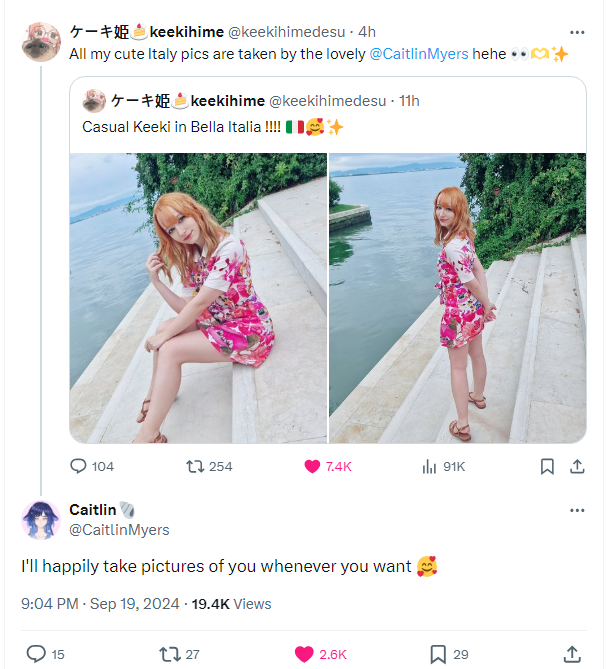Click the 9:04 PM Sep 19, 2024 timestamp

coord(100,604)
